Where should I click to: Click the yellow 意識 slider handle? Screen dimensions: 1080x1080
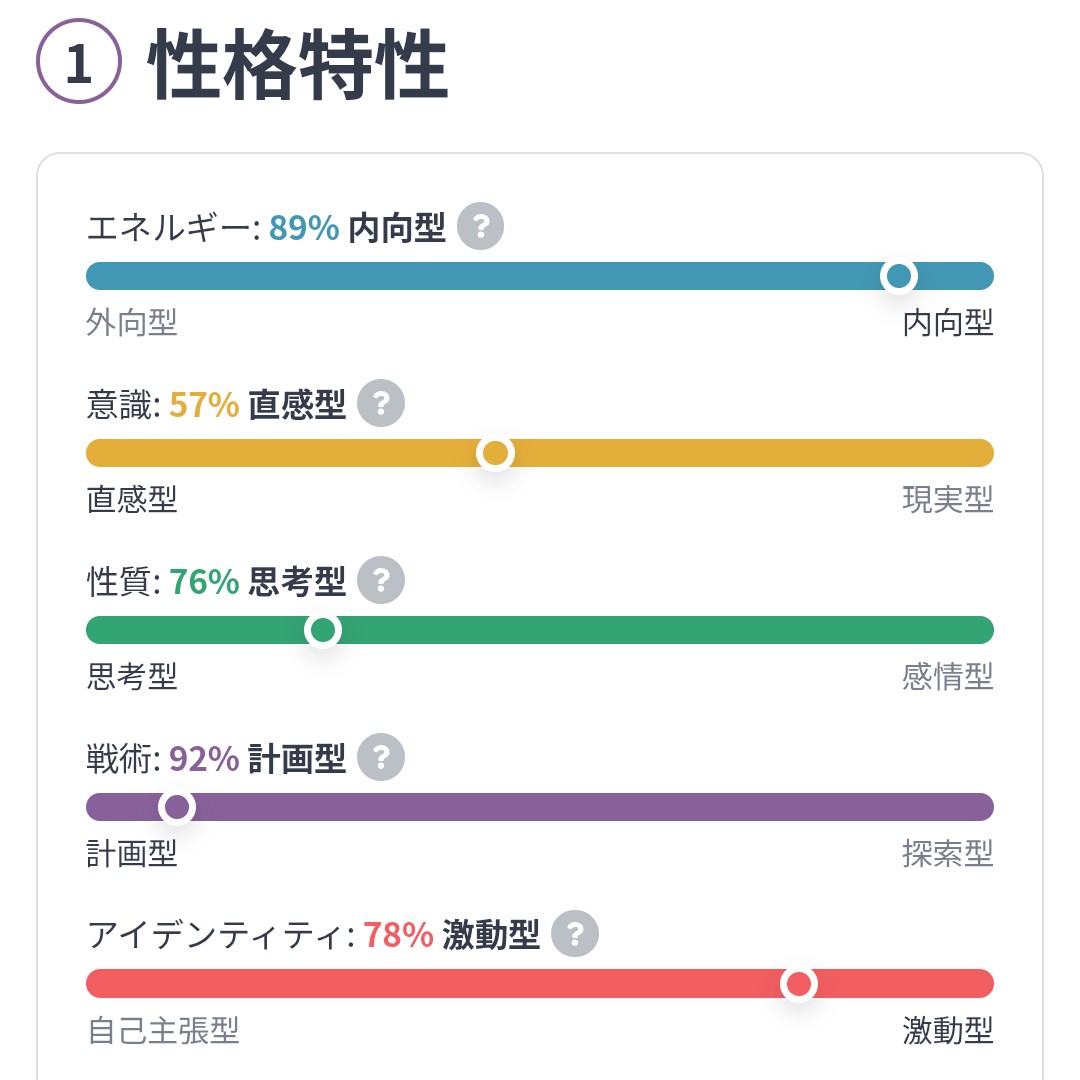495,453
